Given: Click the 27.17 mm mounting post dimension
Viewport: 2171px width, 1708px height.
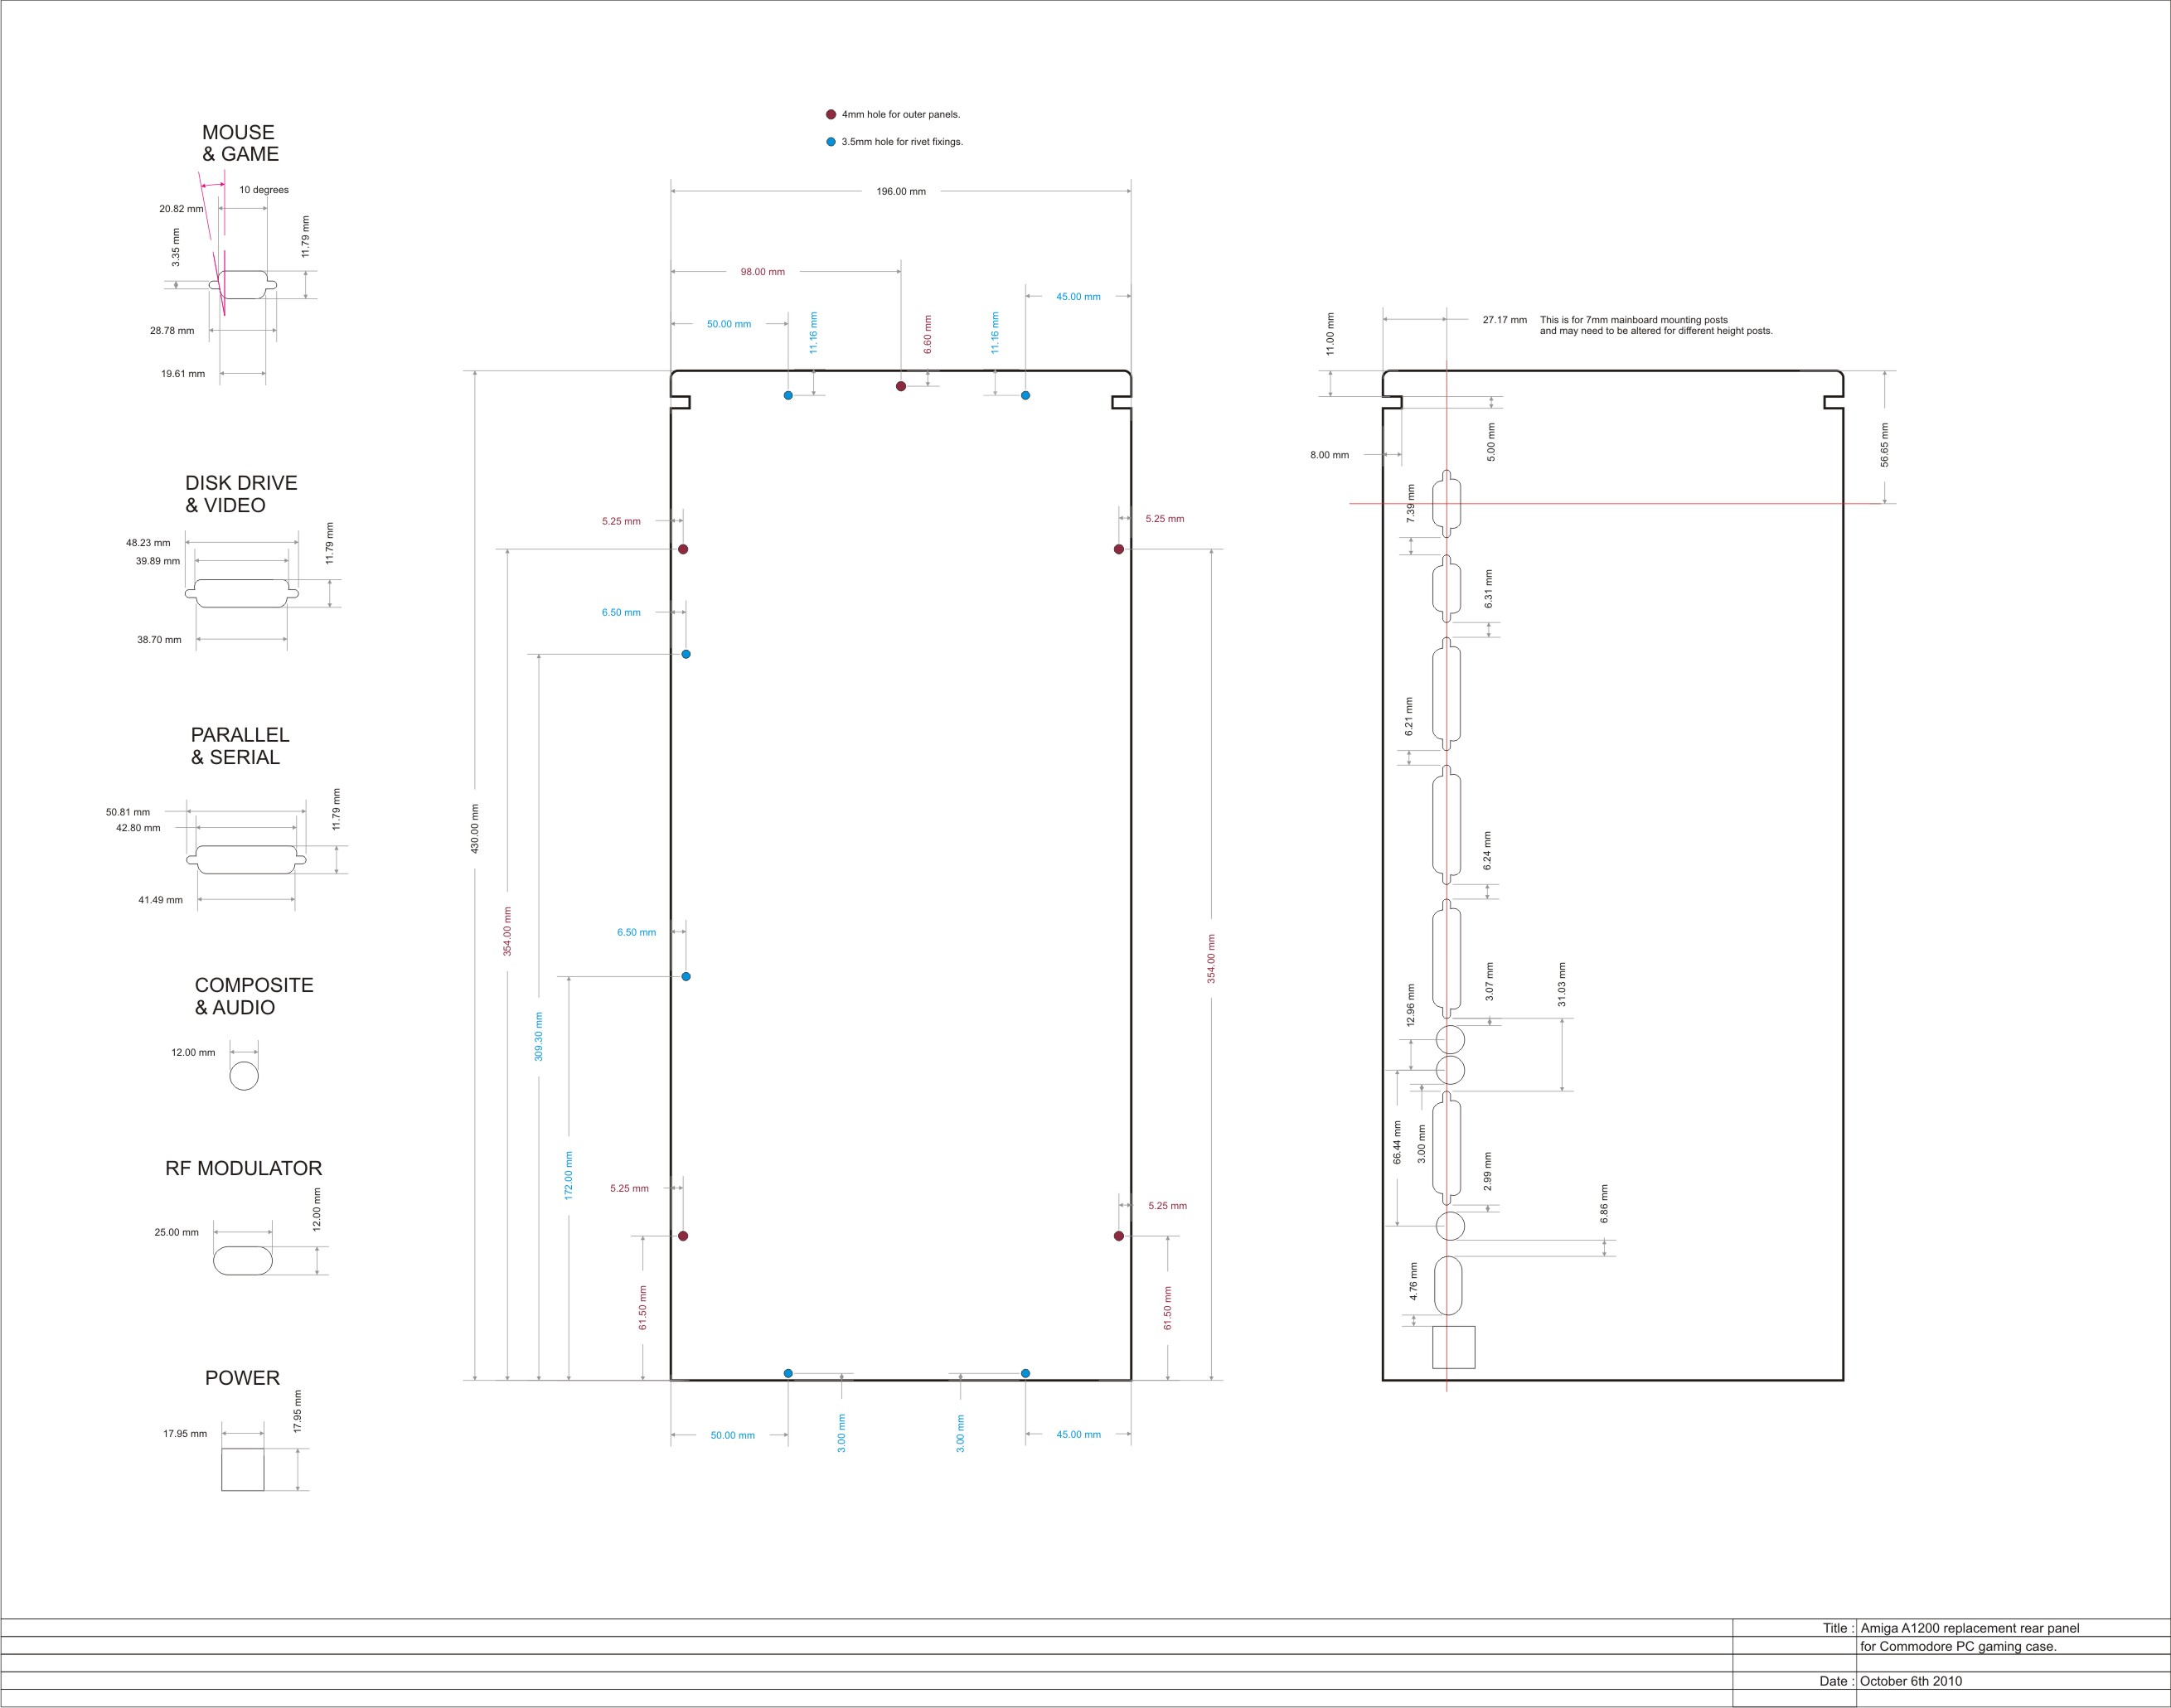Looking at the screenshot, I should pyautogui.click(x=1504, y=320).
